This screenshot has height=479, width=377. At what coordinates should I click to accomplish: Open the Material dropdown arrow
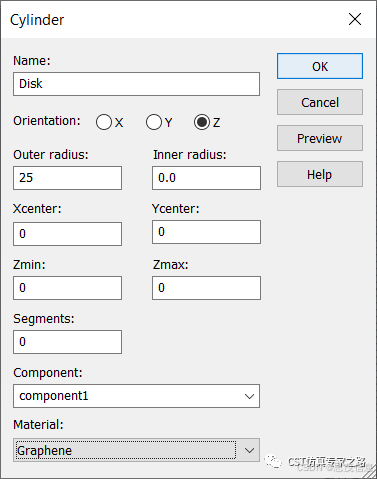point(249,450)
